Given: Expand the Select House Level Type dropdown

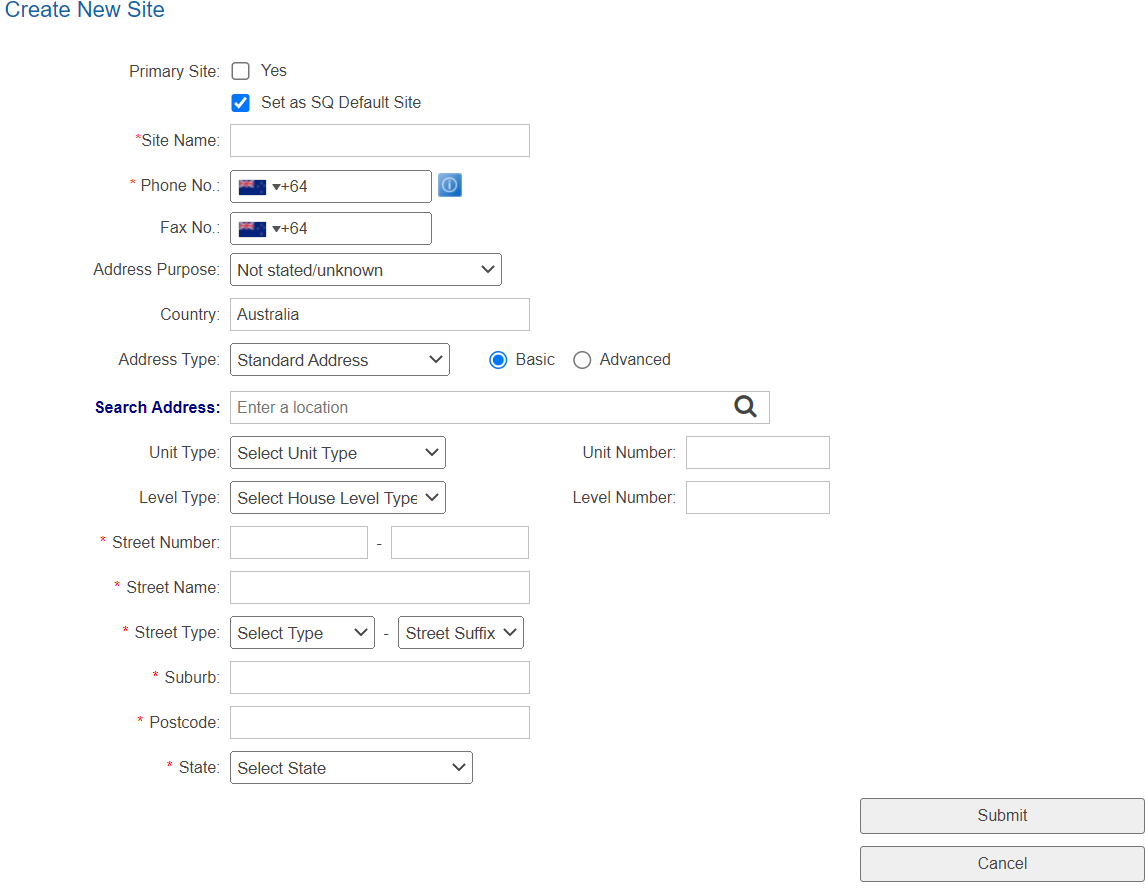Looking at the screenshot, I should (x=337, y=498).
